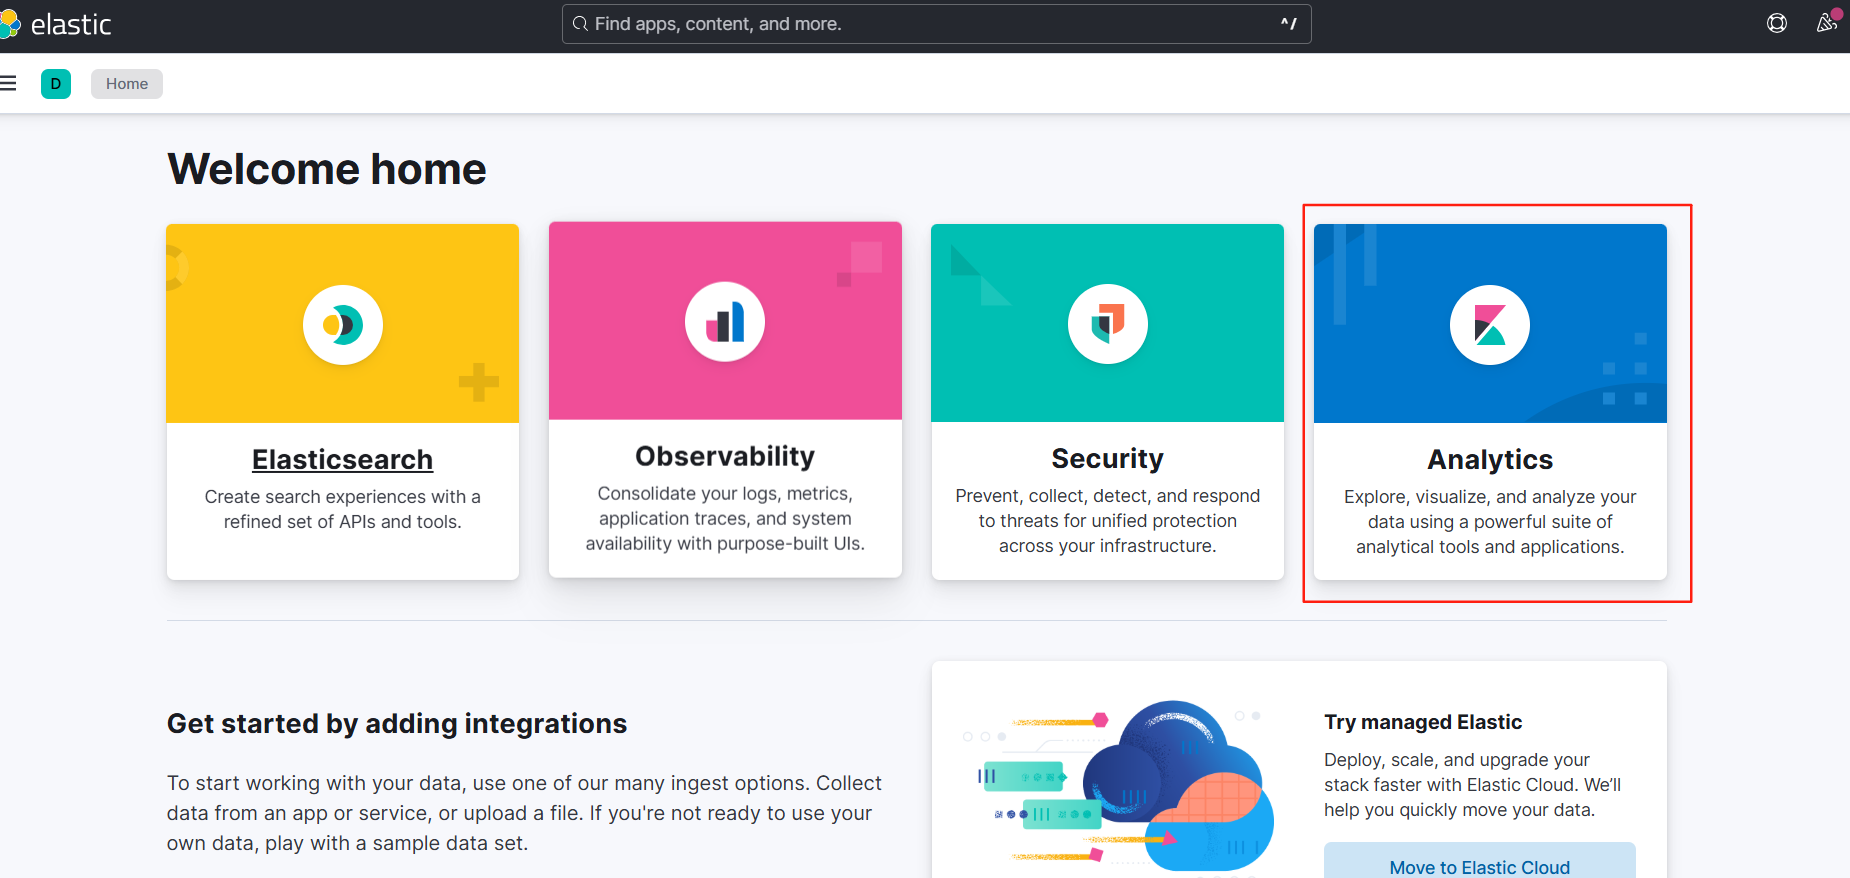1850x878 pixels.
Task: Click the 'Try managed Elastic' heading
Action: tap(1423, 722)
